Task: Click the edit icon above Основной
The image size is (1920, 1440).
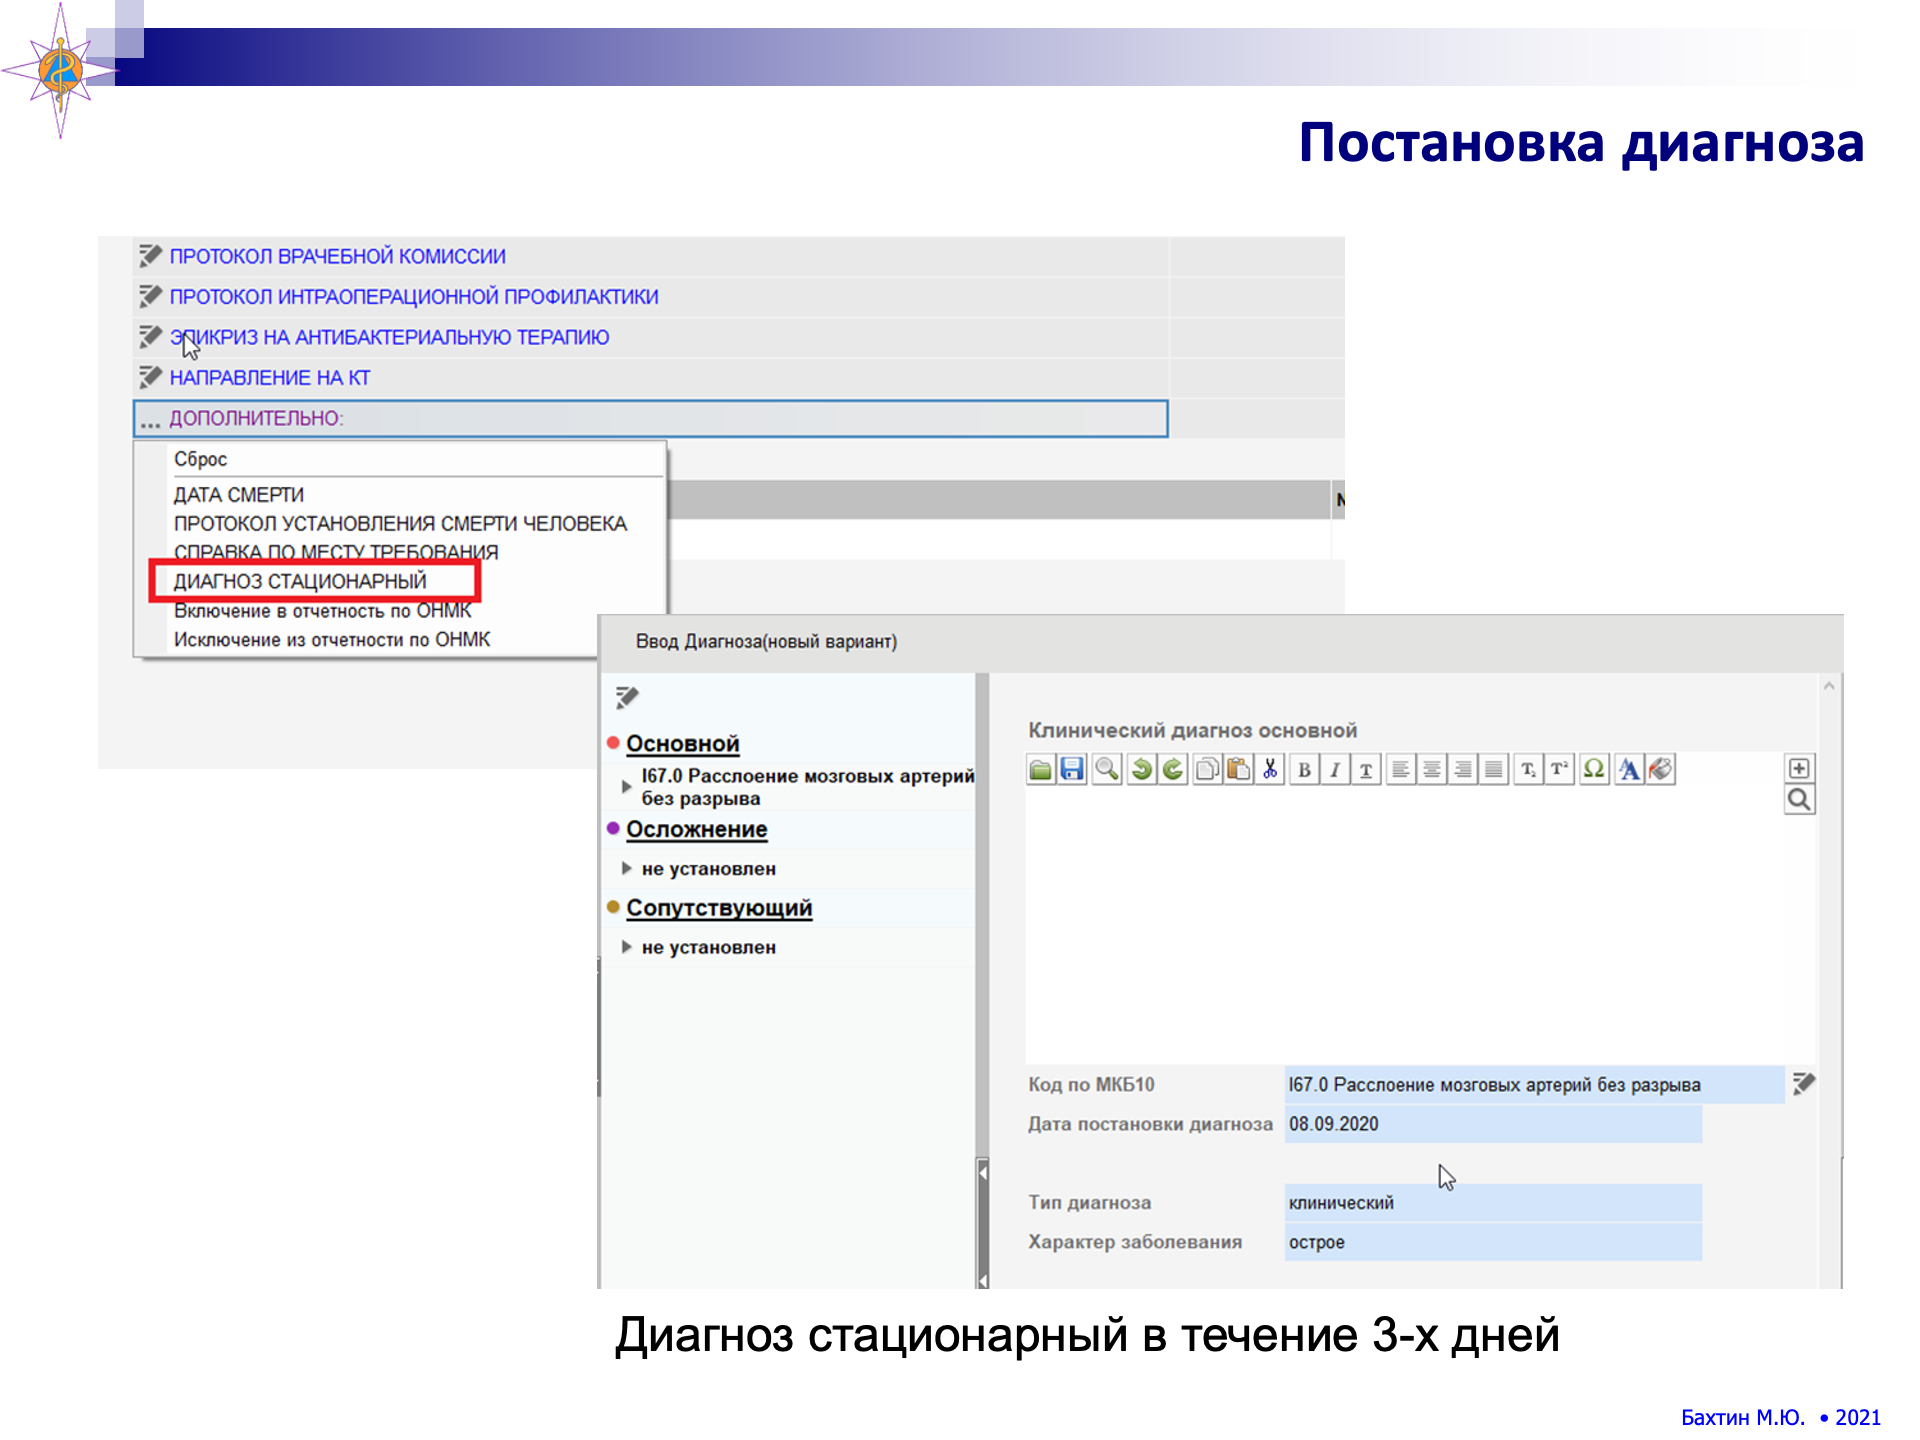Action: tap(627, 697)
